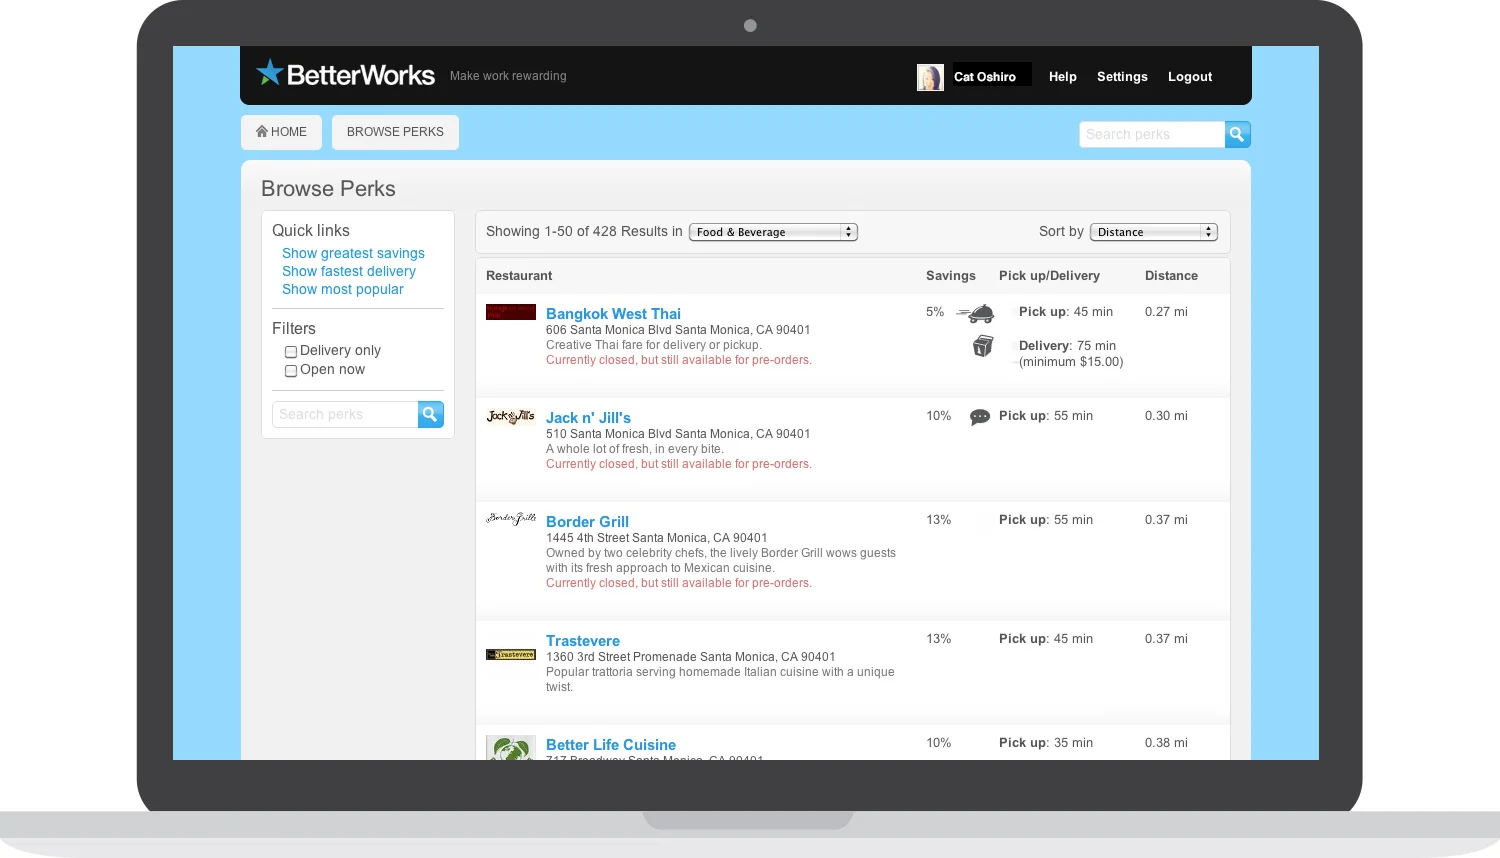Click the Restaurant column header
1500x858 pixels.
(519, 276)
